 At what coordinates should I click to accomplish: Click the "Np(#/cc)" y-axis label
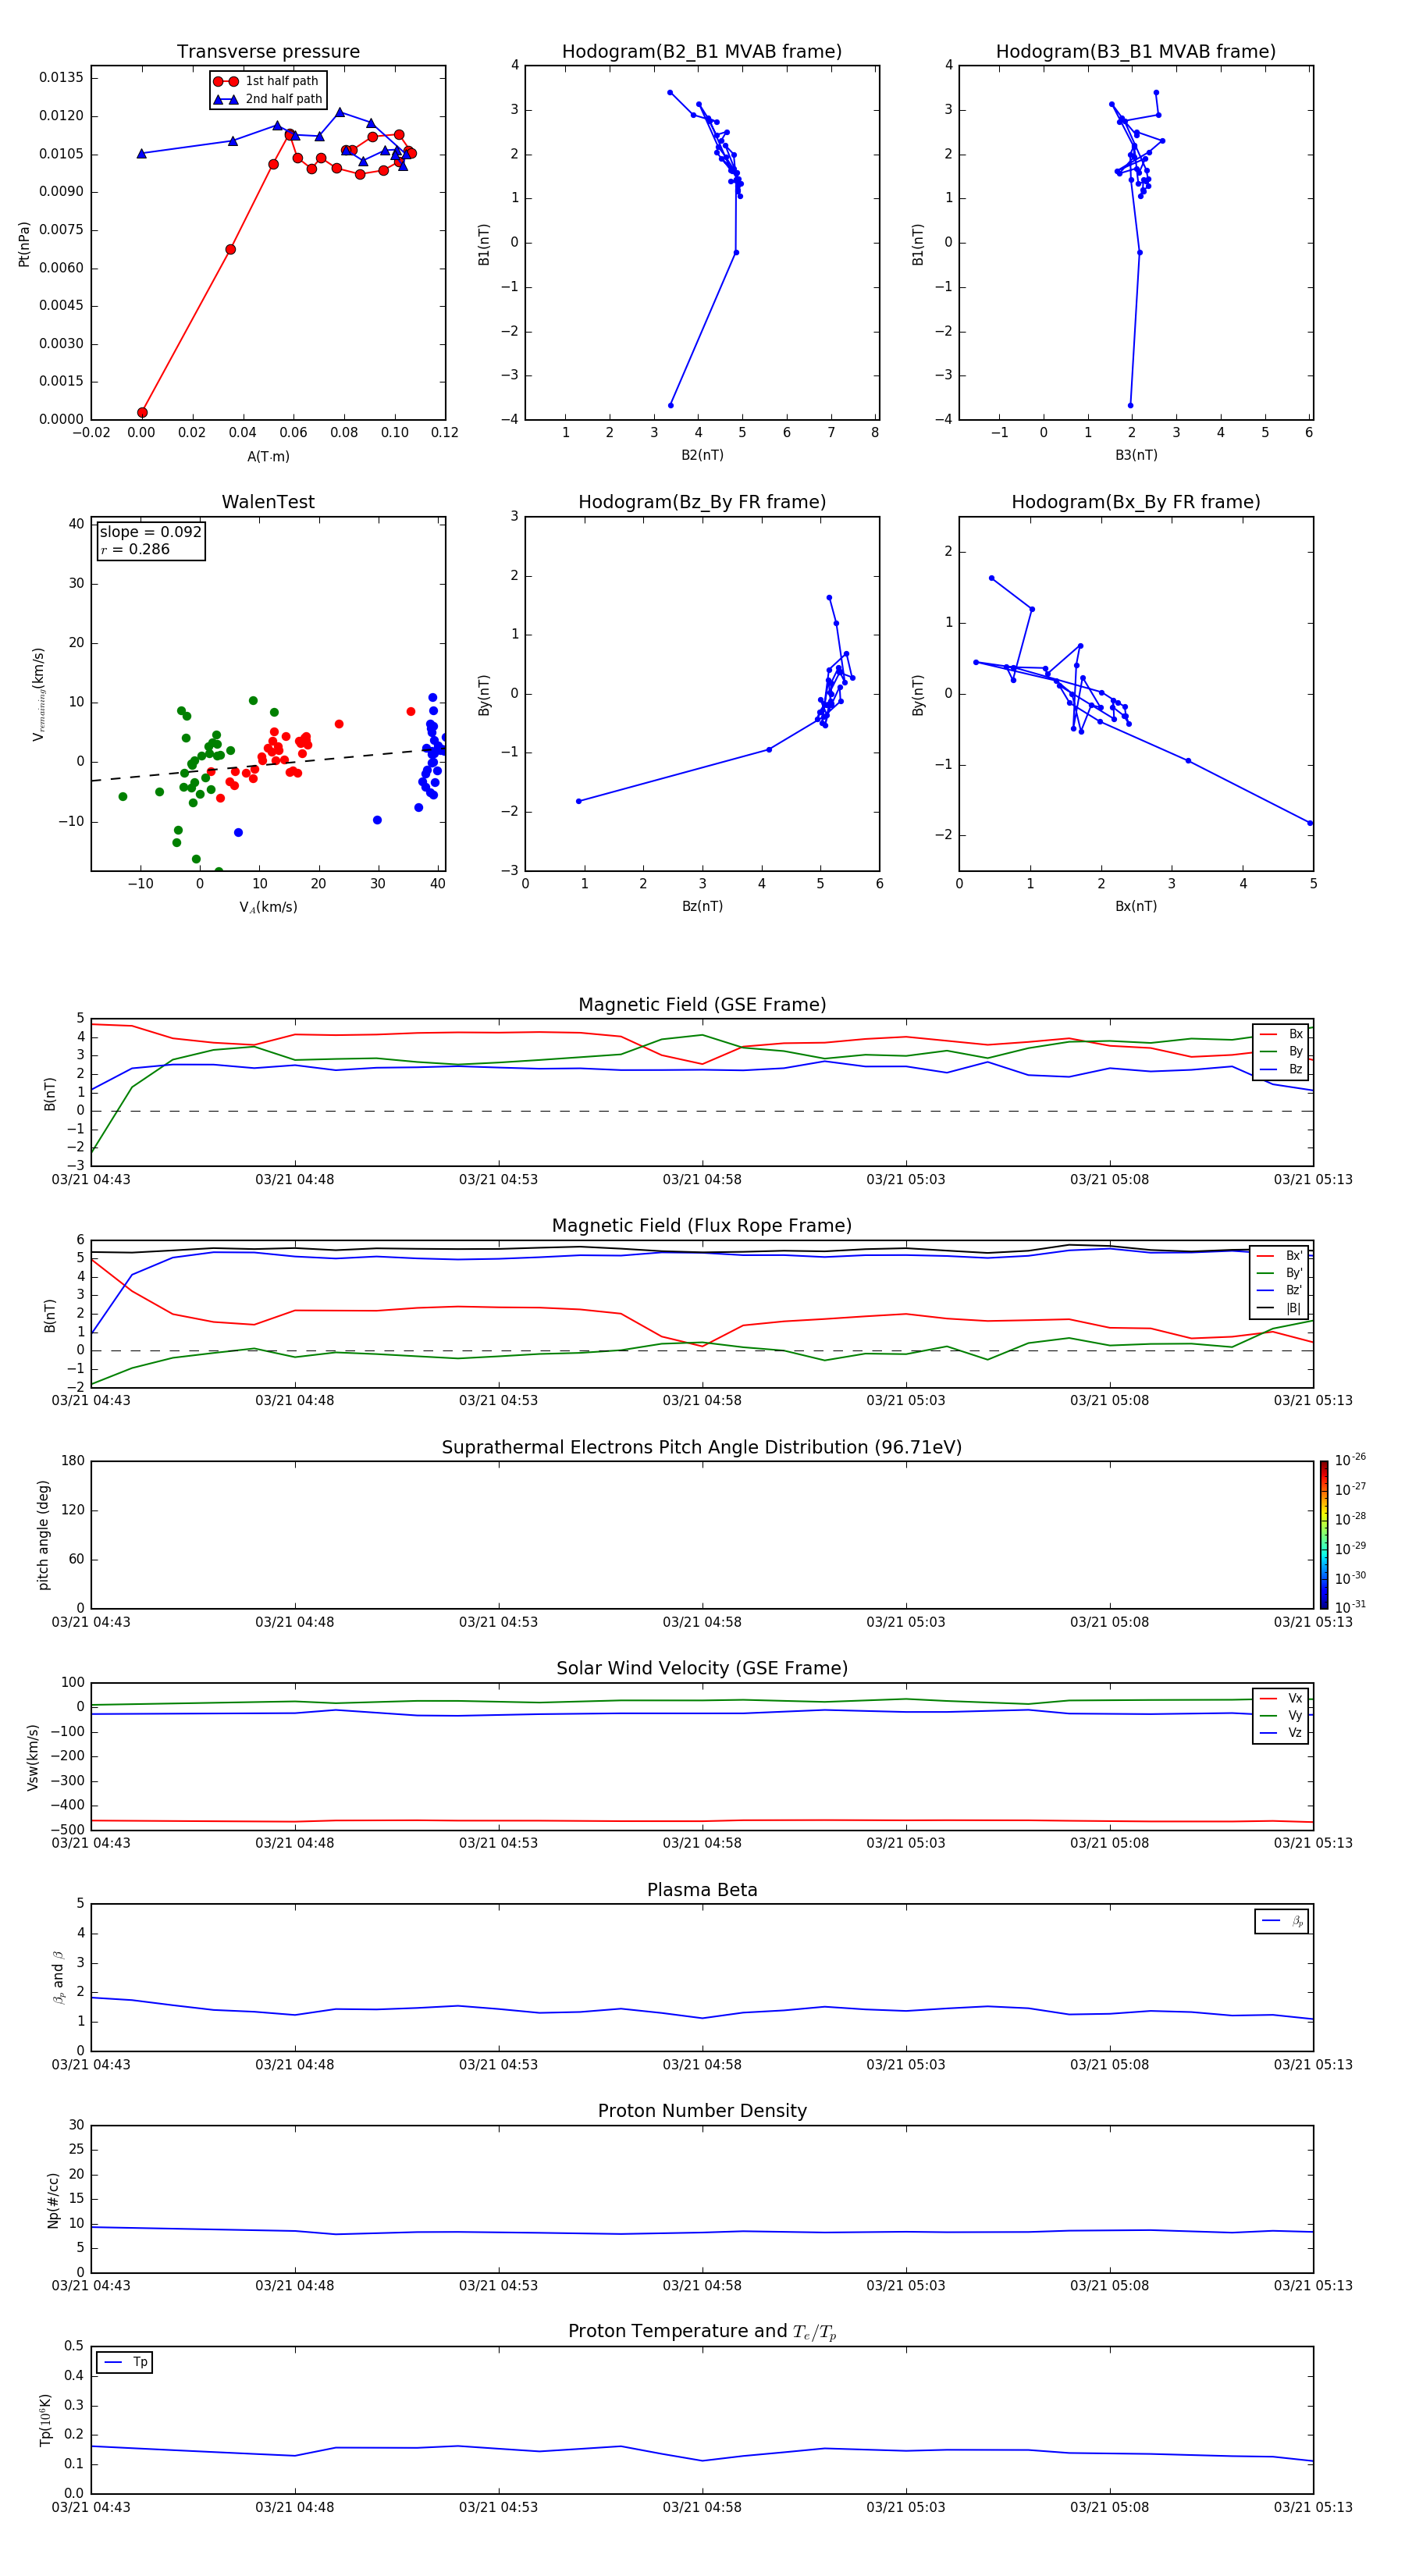tap(53, 2199)
